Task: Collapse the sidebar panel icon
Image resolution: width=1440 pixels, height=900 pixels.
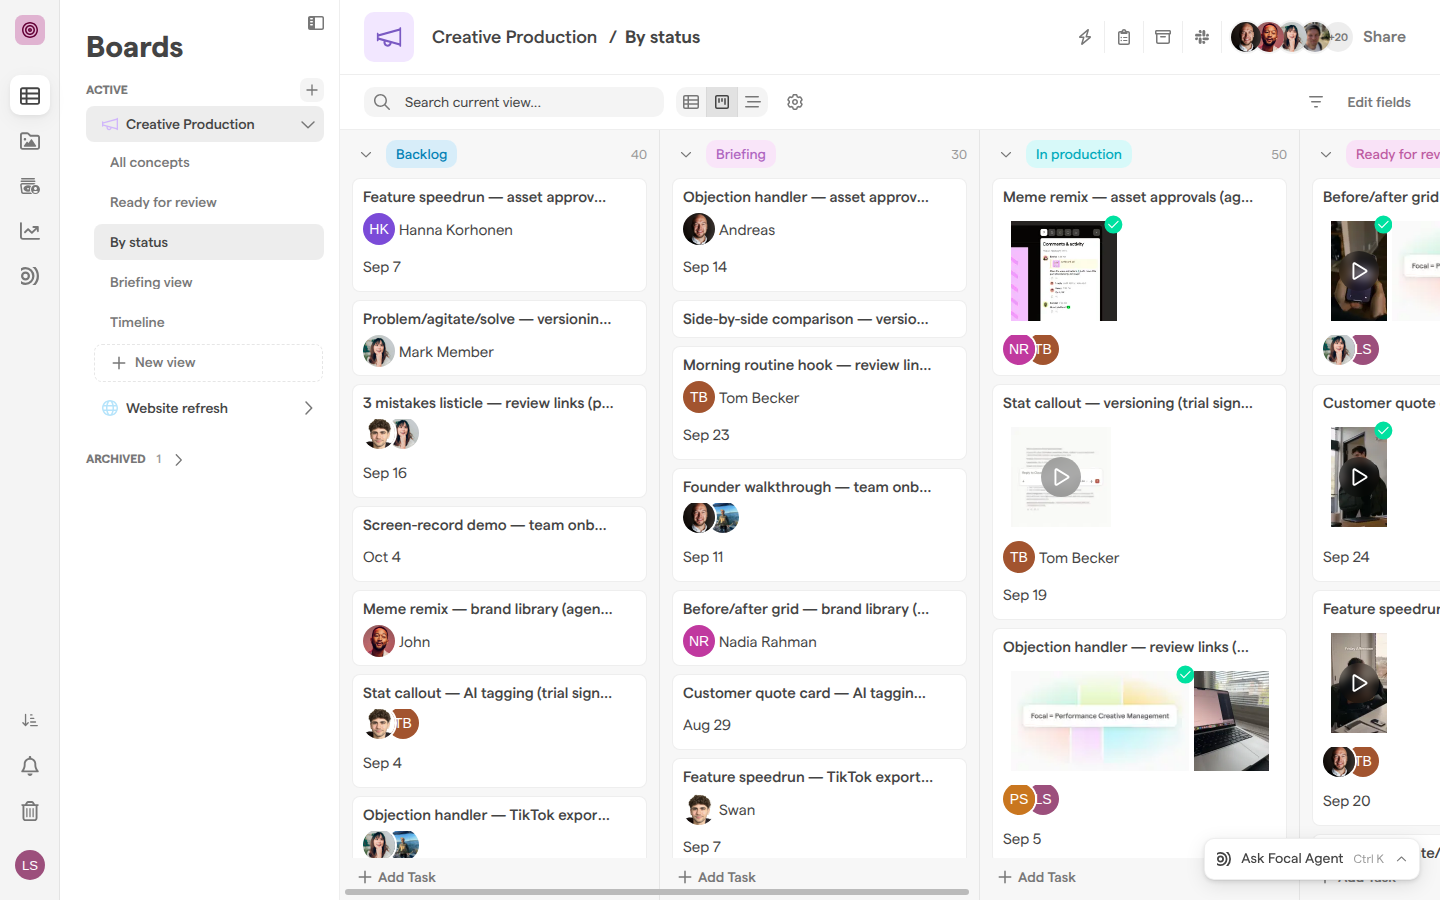Action: pyautogui.click(x=316, y=23)
